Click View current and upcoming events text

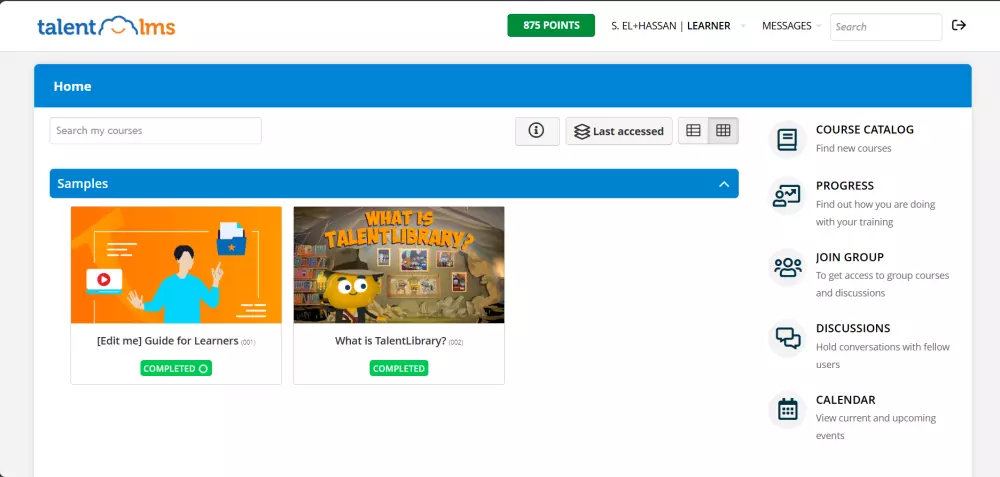pos(876,427)
